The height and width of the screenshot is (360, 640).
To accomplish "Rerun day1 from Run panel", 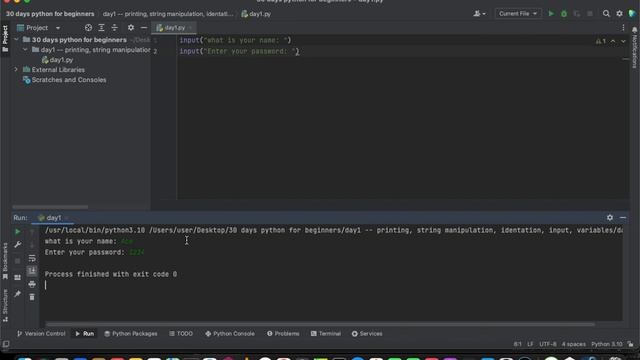I will [18, 232].
